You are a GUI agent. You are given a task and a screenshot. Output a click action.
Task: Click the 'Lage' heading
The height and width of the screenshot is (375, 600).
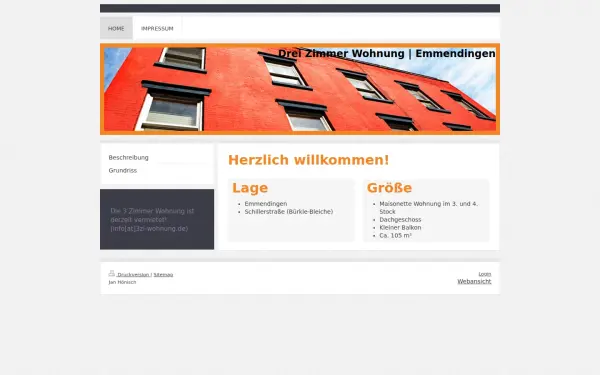click(250, 188)
